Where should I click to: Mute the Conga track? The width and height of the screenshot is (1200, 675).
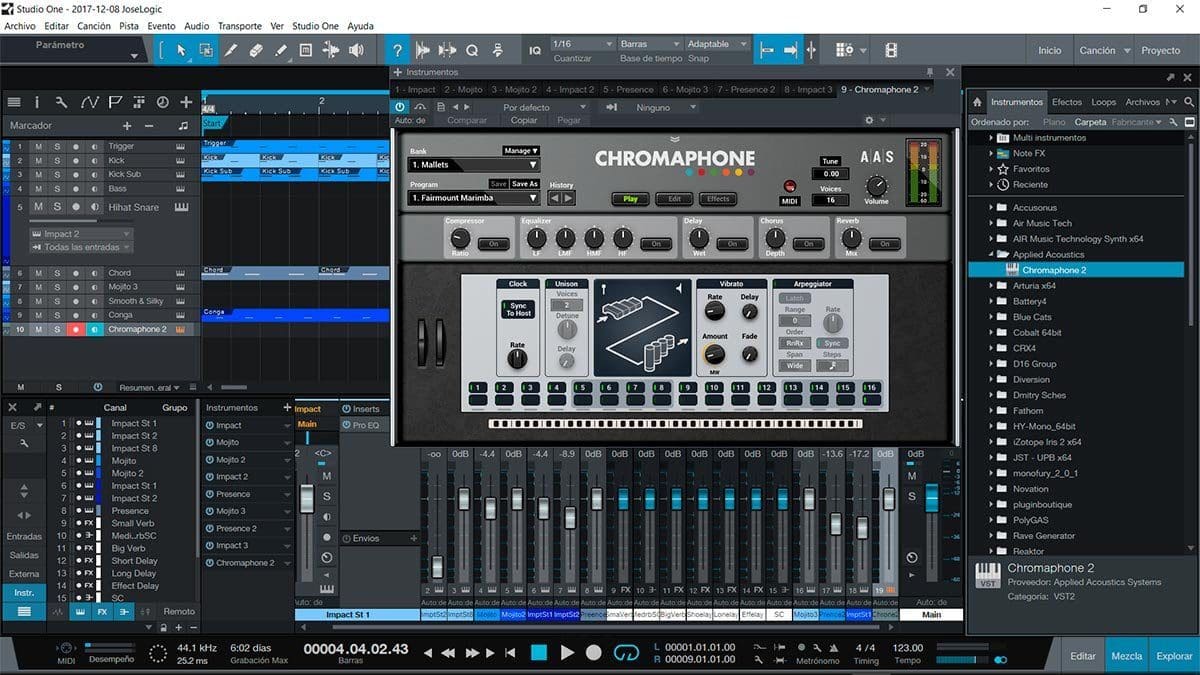point(38,315)
